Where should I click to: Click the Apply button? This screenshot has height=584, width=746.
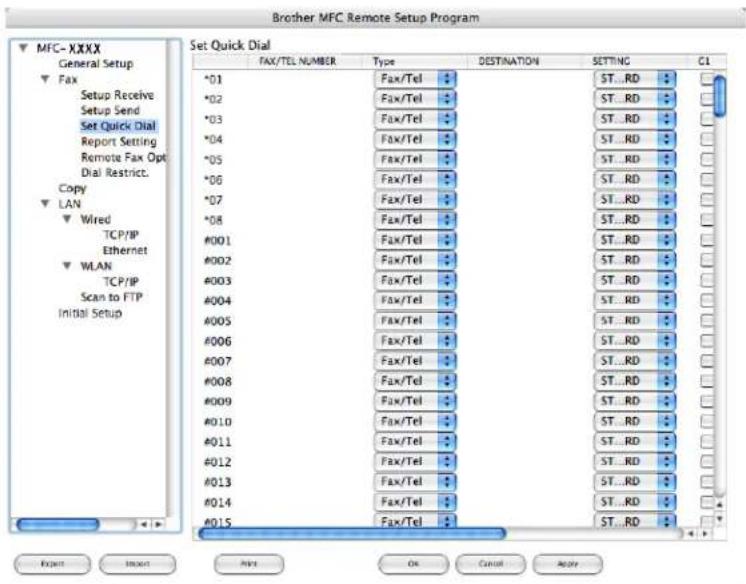coord(568,564)
